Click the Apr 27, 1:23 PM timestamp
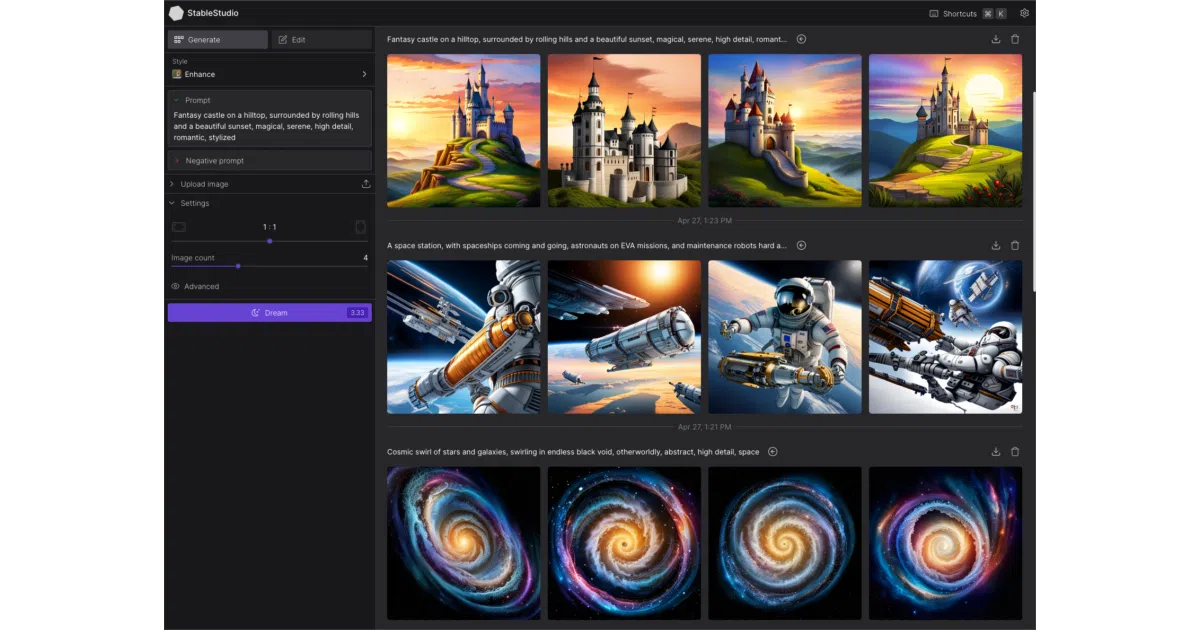Viewport: 1200px width, 630px height. (x=704, y=220)
